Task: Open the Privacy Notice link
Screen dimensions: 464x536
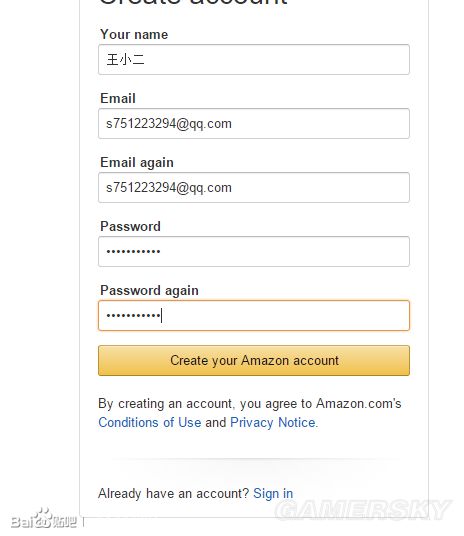Action: (274, 423)
